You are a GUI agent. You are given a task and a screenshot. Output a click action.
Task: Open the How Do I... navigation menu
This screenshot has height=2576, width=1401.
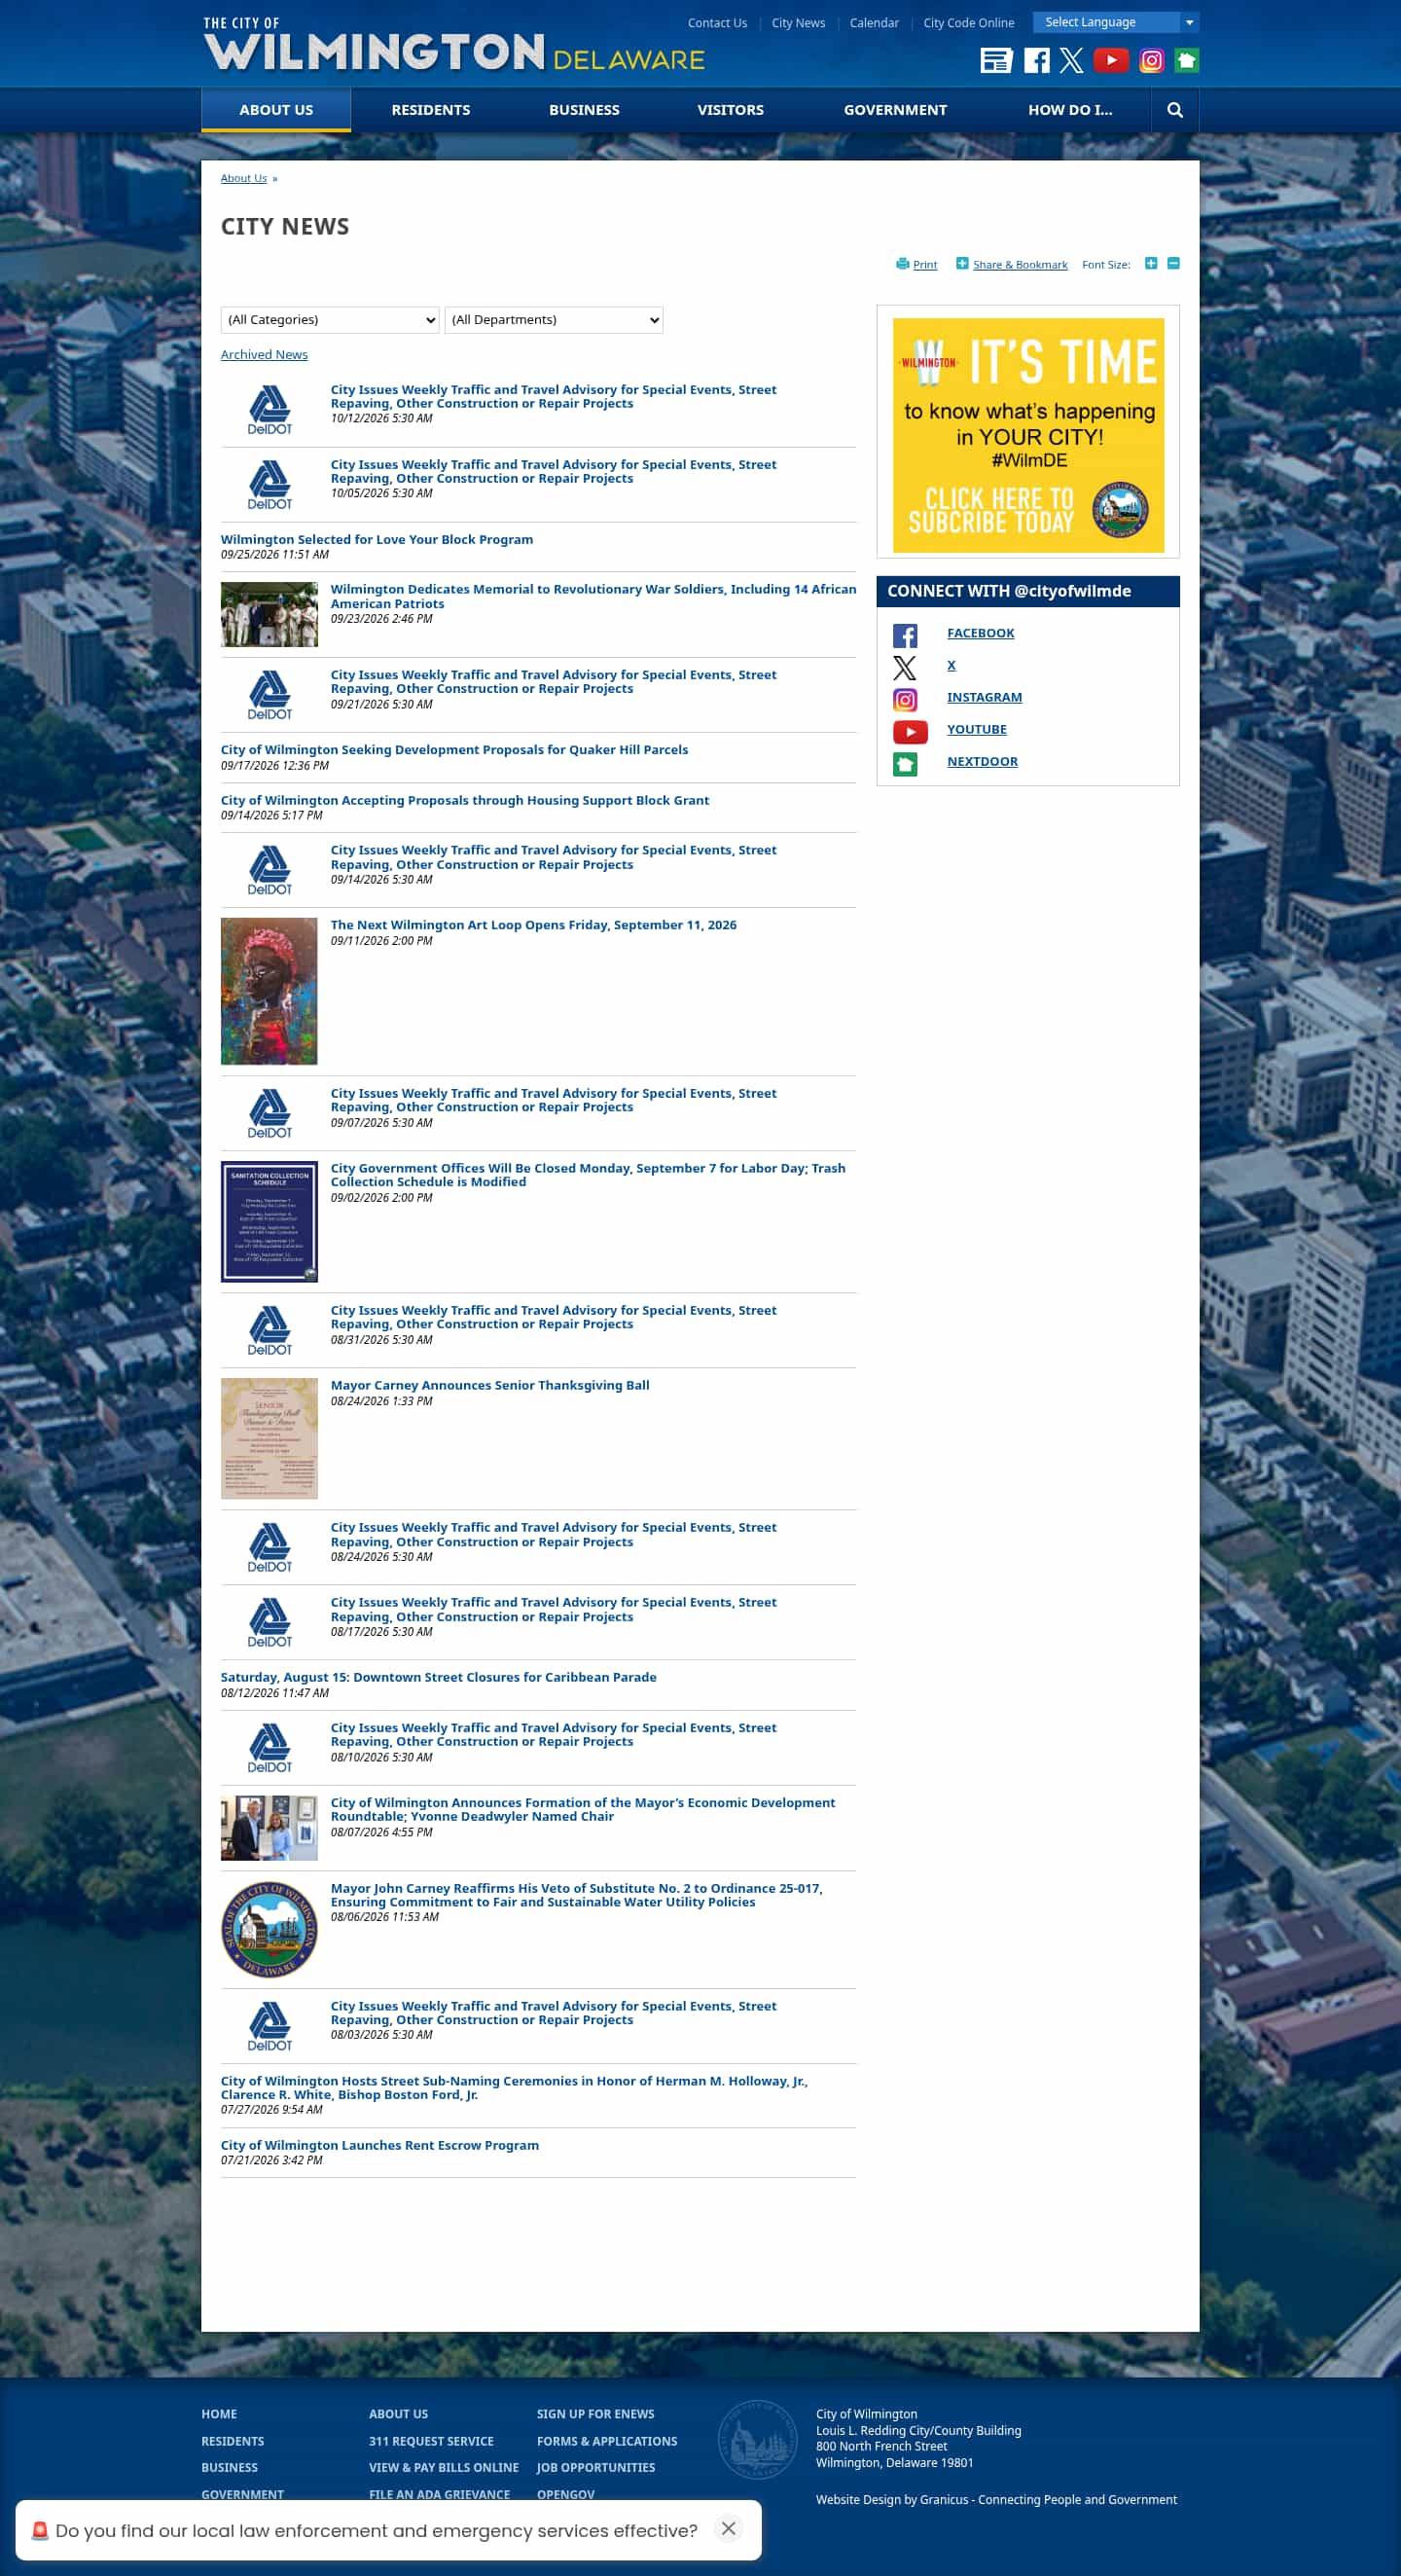pyautogui.click(x=1070, y=110)
